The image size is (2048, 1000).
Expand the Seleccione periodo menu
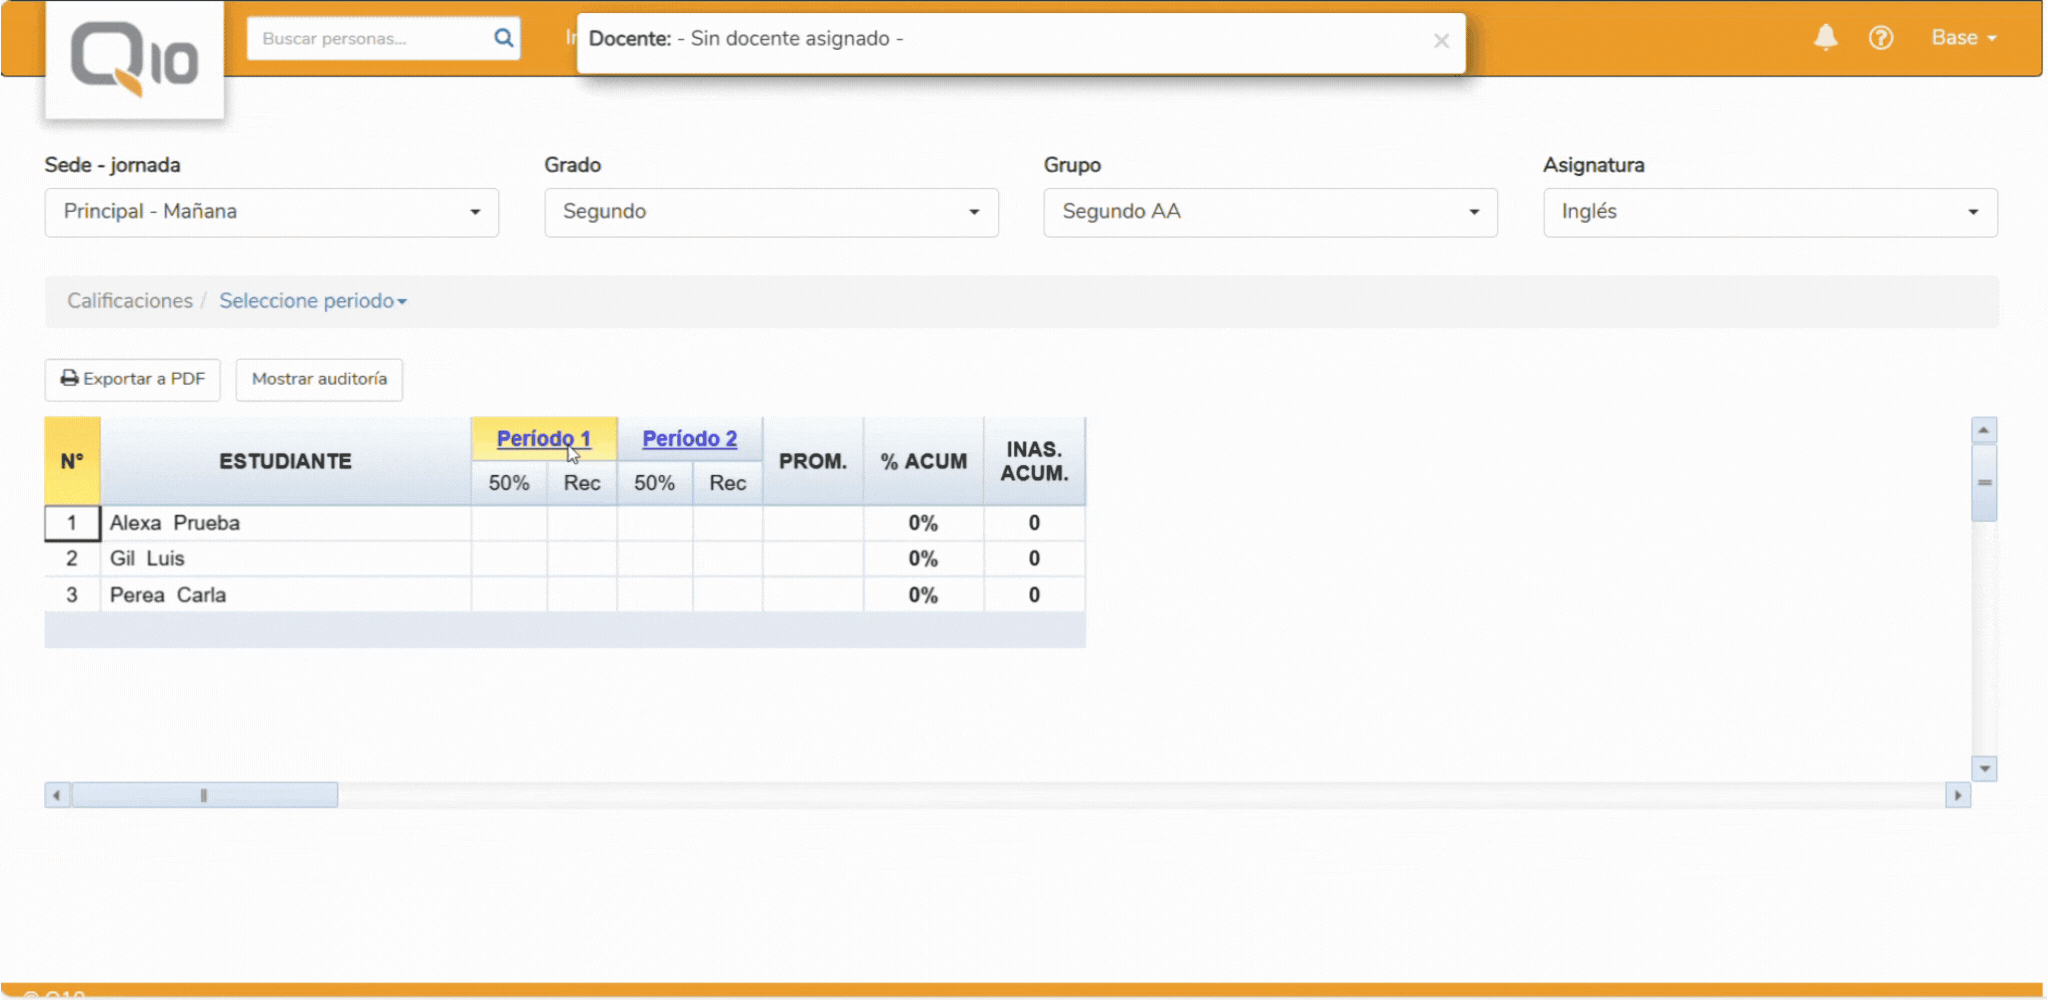(x=312, y=301)
